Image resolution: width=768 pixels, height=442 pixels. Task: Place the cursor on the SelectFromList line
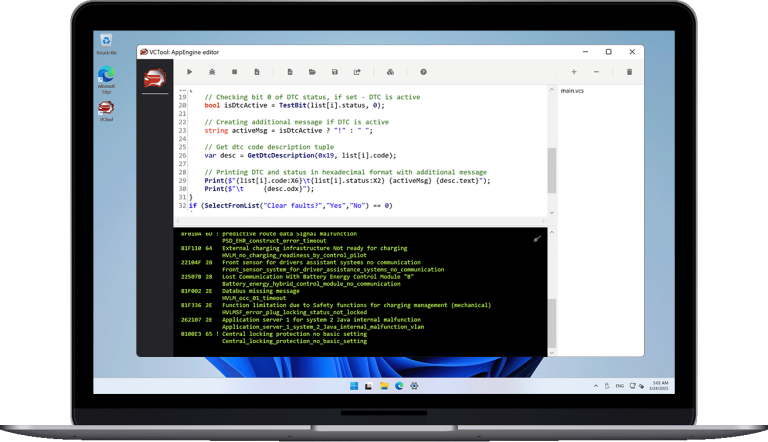pyautogui.click(x=300, y=205)
